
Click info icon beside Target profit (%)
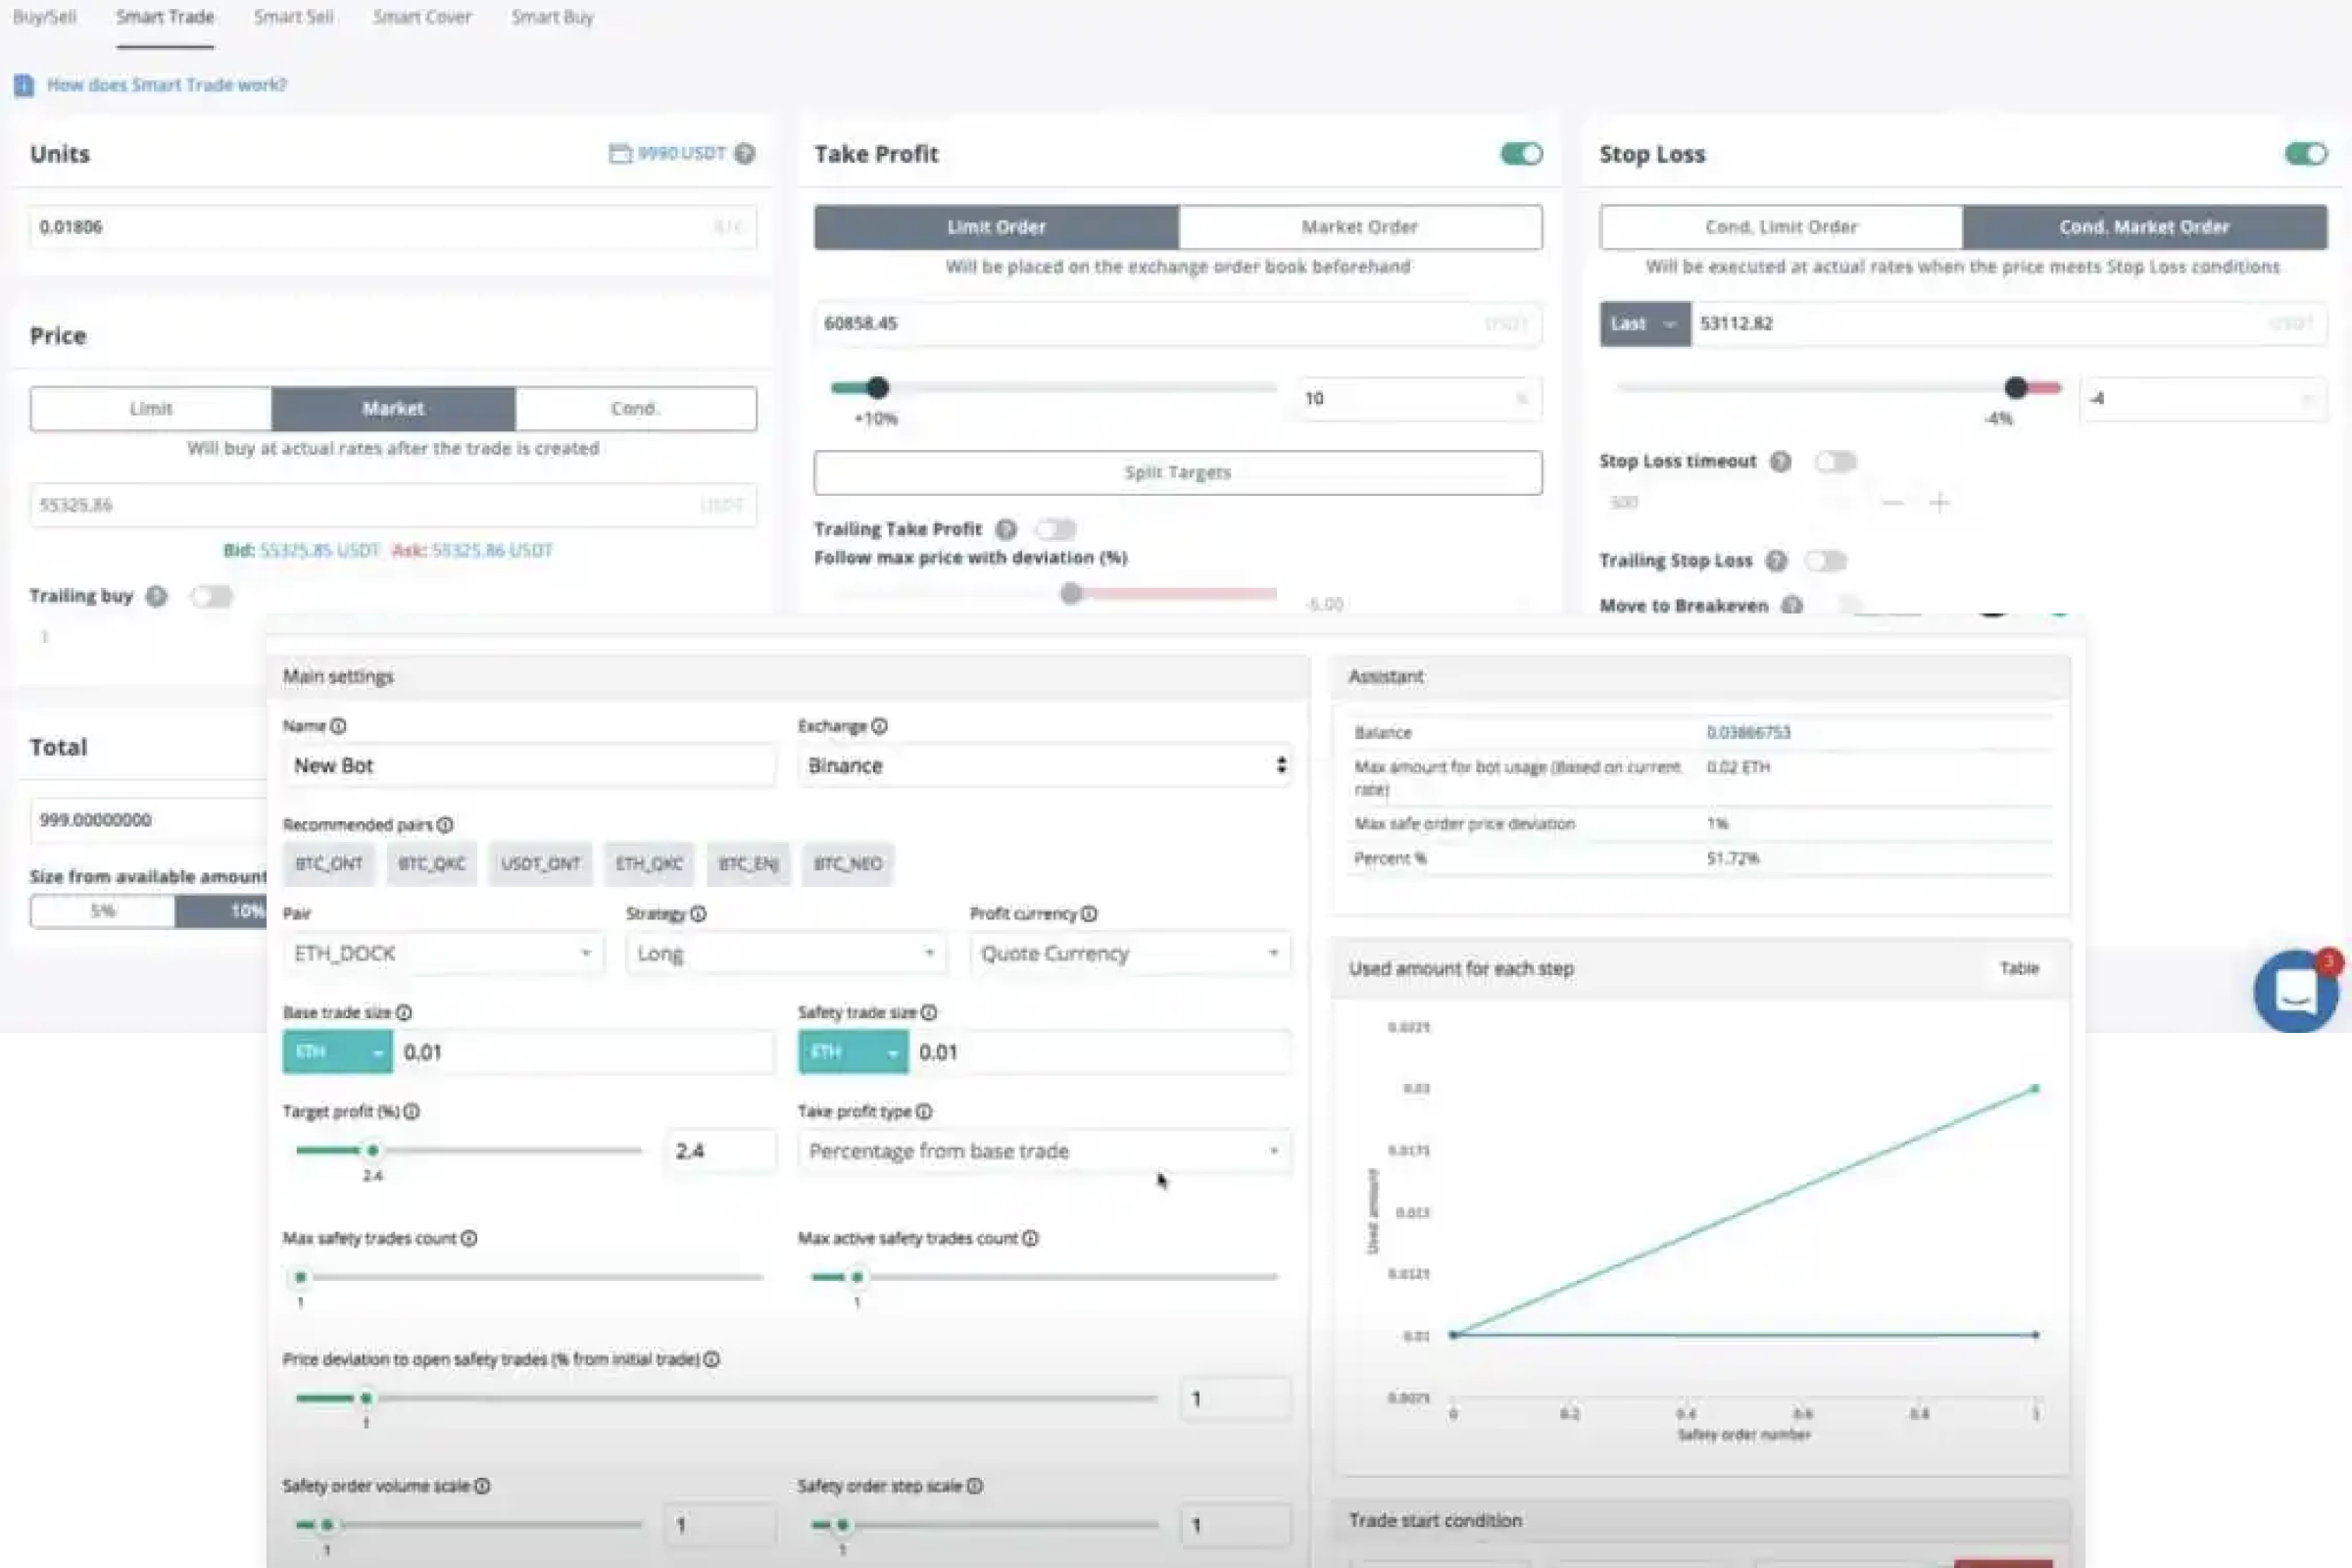click(x=412, y=1111)
